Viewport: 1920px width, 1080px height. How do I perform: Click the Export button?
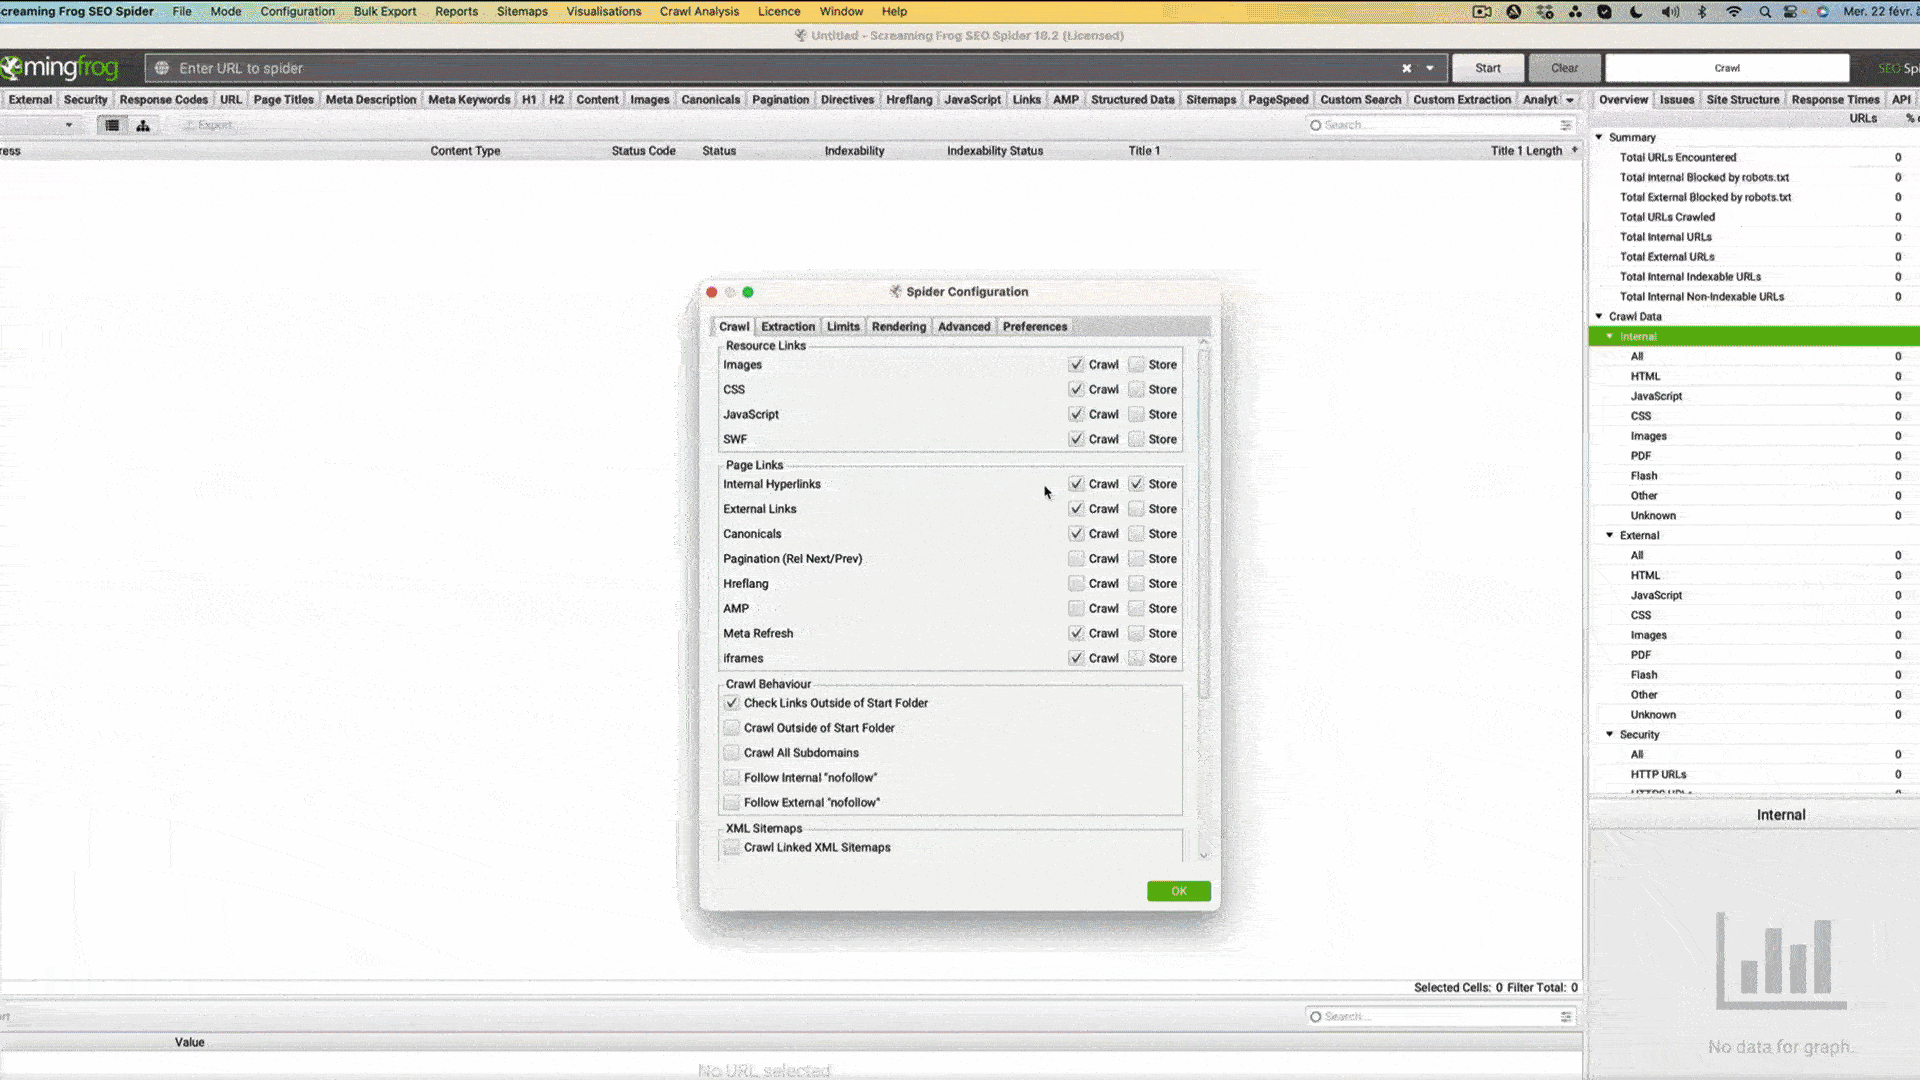[207, 125]
